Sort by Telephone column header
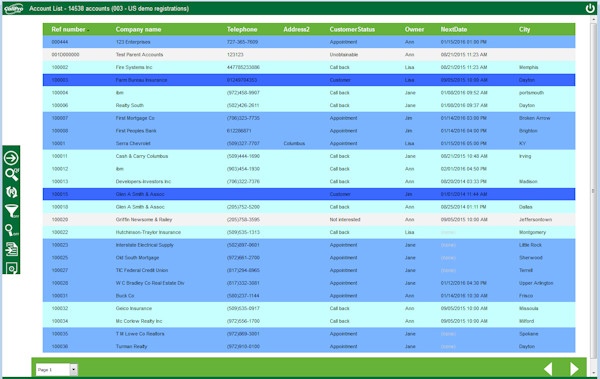This screenshot has height=379, width=600. (242, 29)
